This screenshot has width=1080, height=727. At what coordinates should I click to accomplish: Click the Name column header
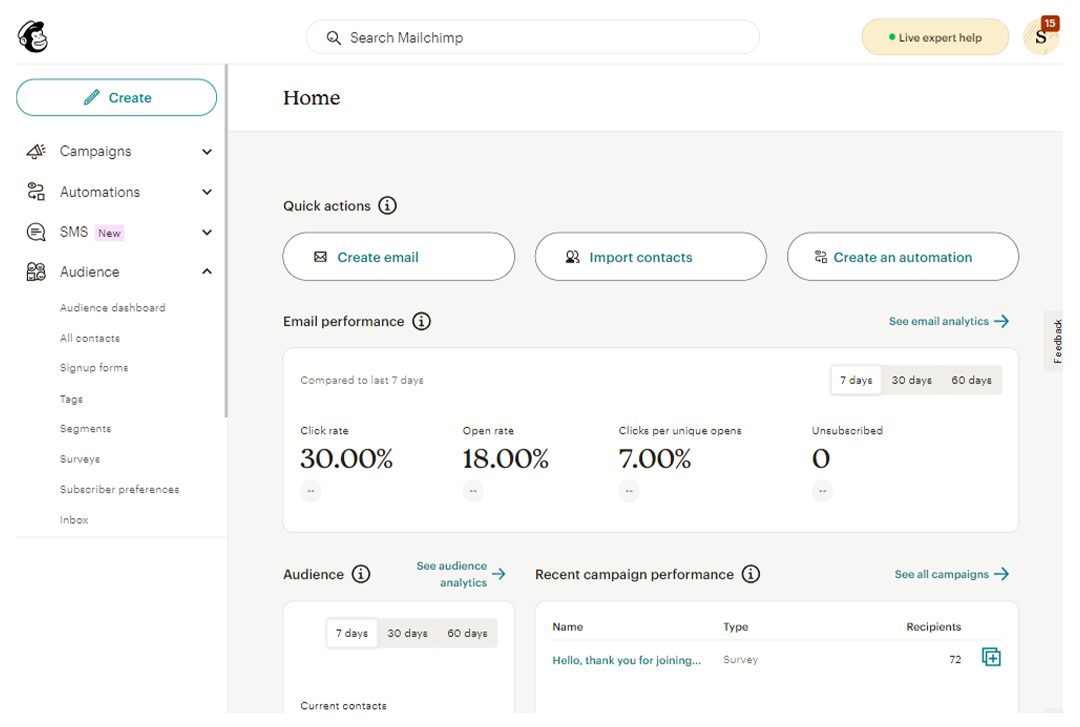(568, 626)
